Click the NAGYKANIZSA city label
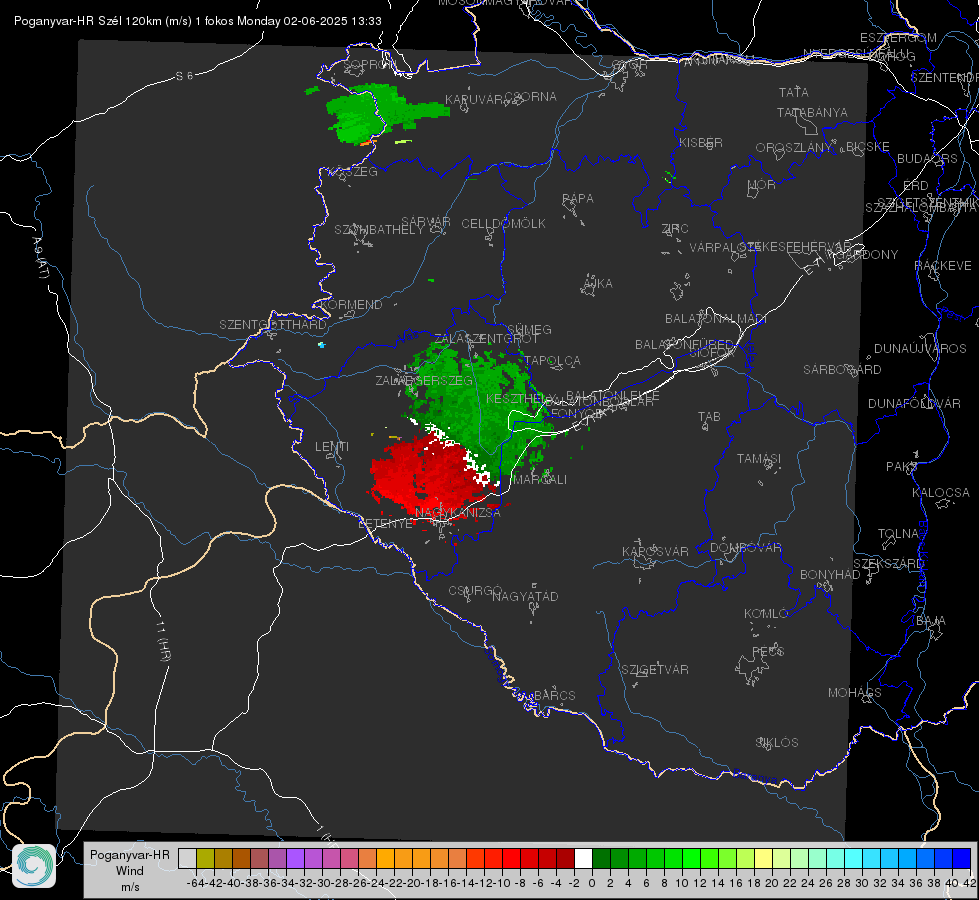 coord(458,513)
